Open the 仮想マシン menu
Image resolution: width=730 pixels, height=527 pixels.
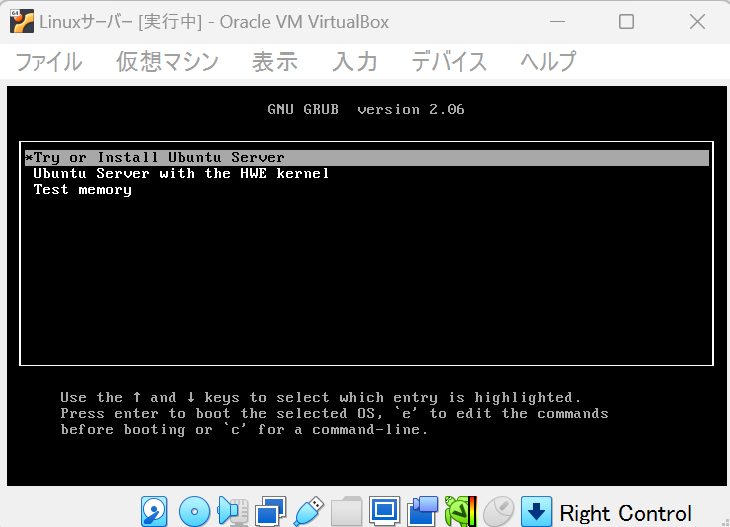click(x=167, y=61)
